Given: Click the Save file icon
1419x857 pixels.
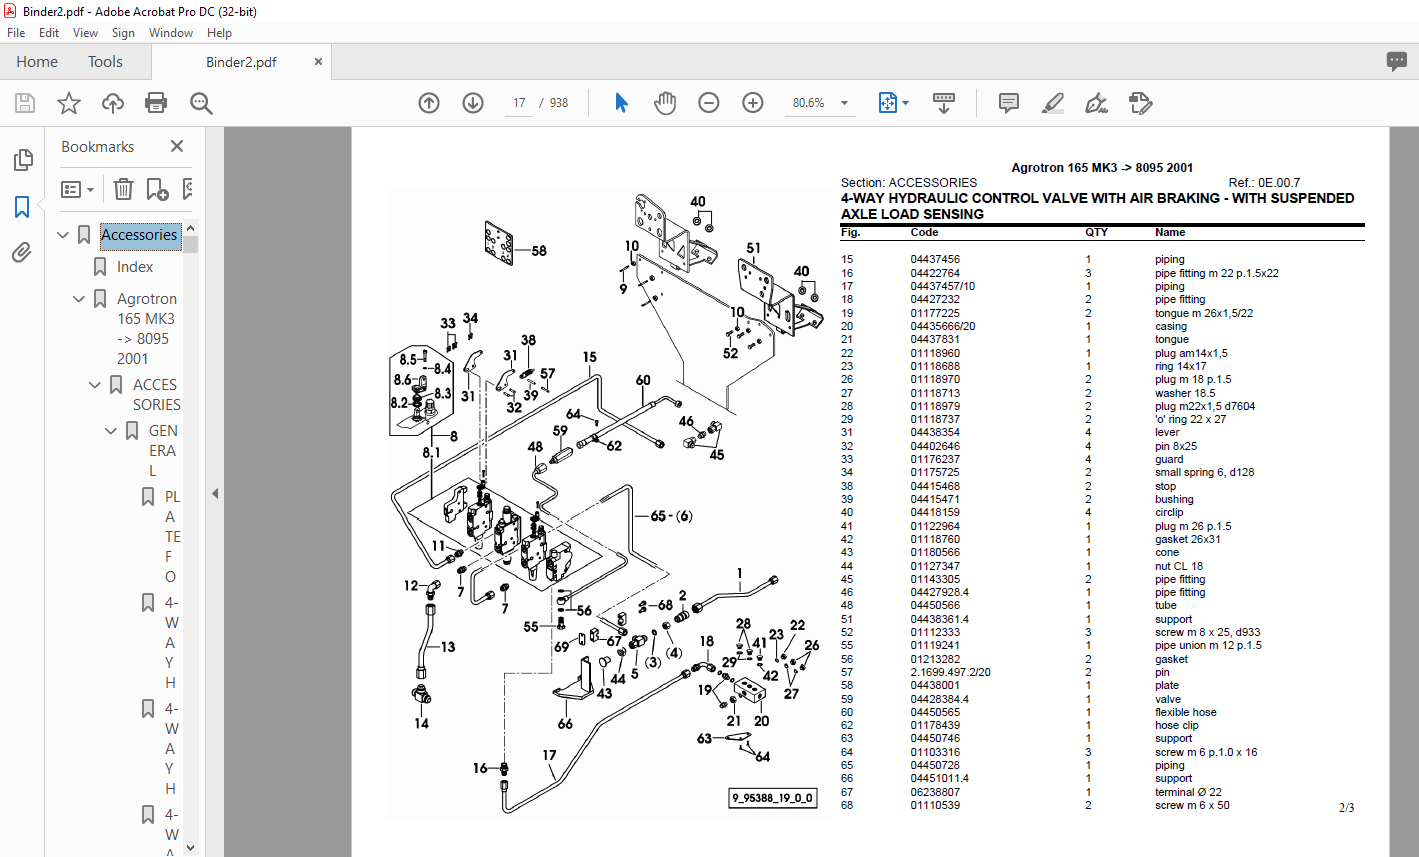Looking at the screenshot, I should click(x=25, y=103).
